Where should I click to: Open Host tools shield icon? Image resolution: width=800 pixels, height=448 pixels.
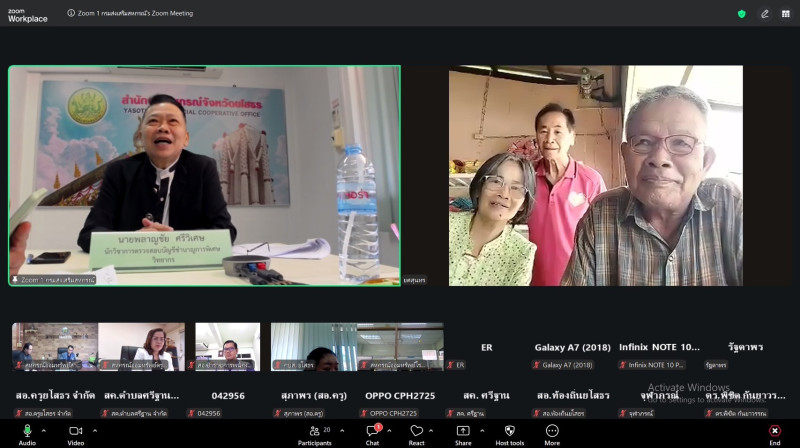click(509, 431)
